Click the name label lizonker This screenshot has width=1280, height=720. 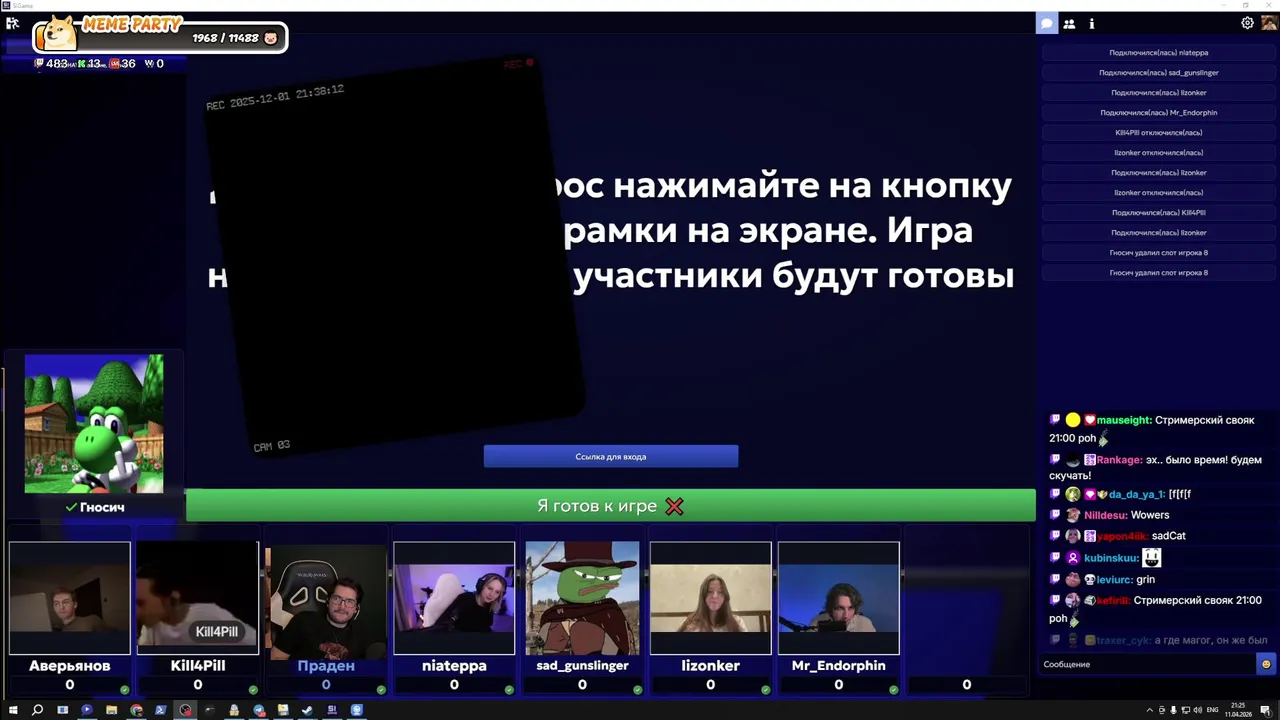click(x=711, y=665)
